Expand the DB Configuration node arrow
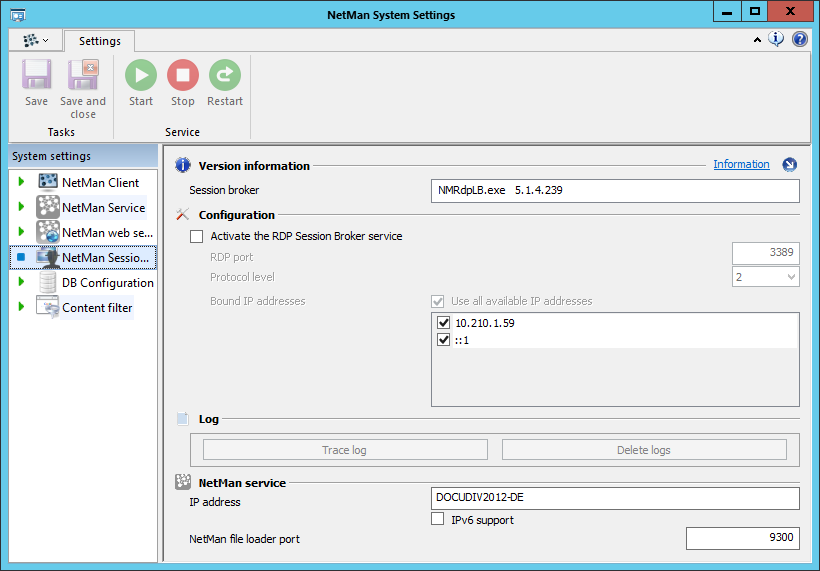Viewport: 820px width, 571px height. (21, 282)
